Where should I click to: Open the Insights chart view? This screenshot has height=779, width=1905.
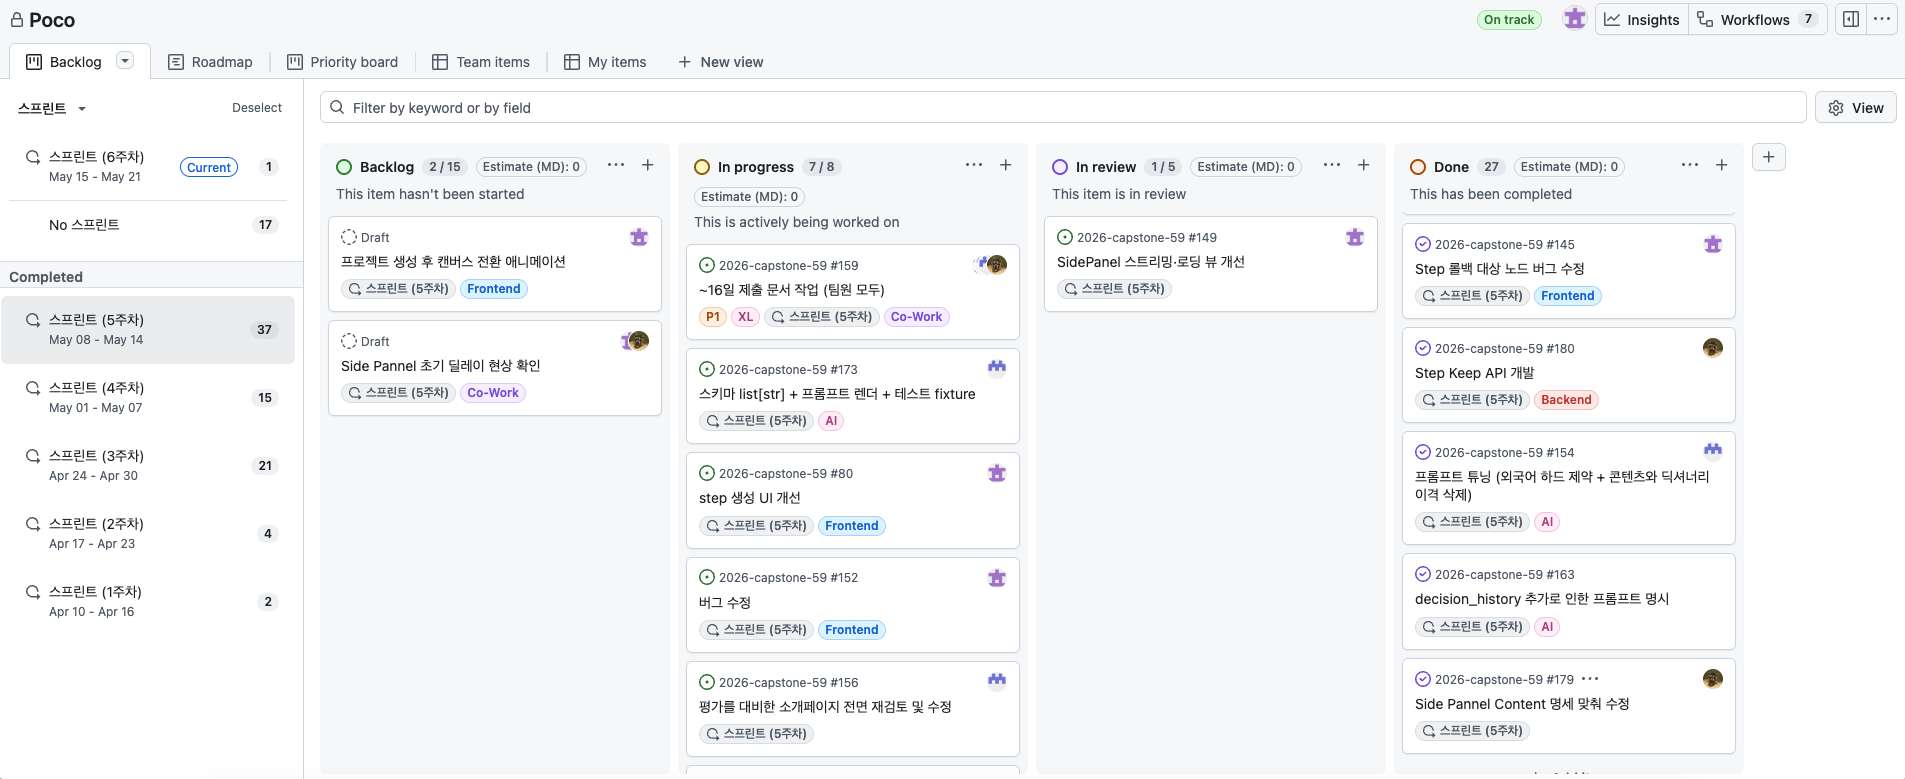click(x=1642, y=20)
